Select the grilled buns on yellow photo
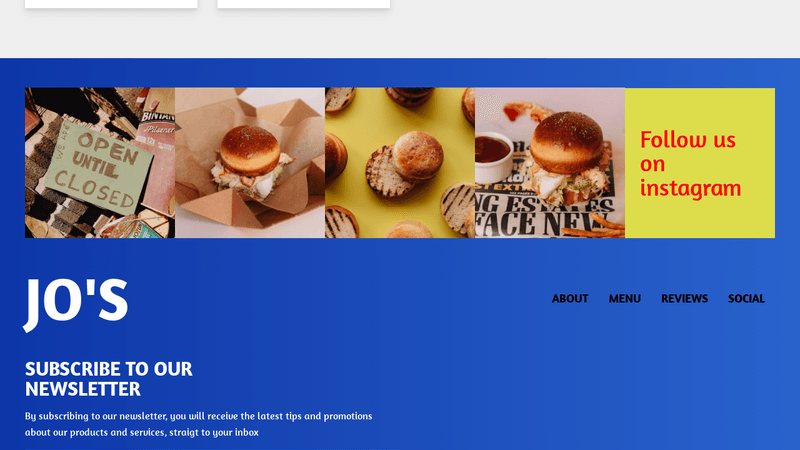 click(x=400, y=163)
